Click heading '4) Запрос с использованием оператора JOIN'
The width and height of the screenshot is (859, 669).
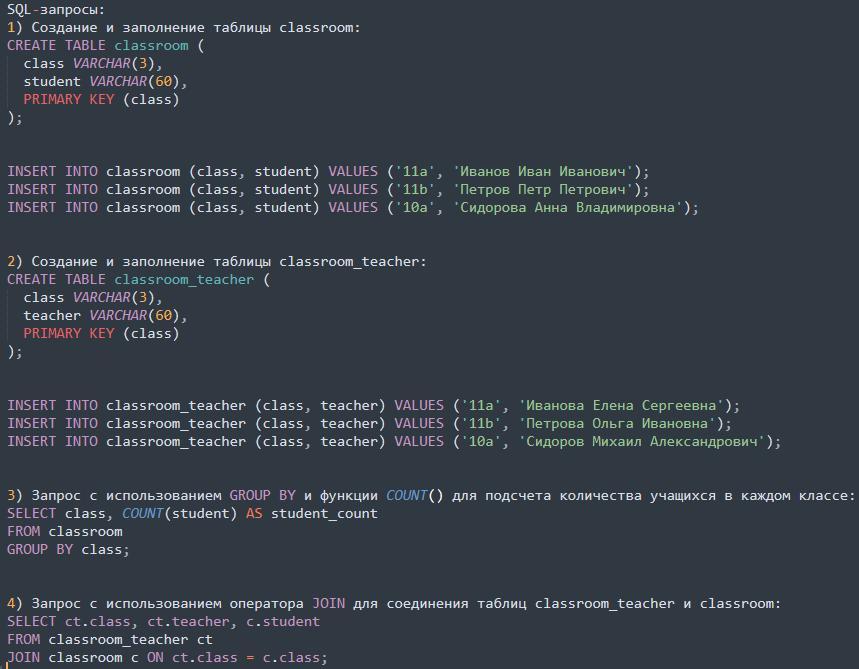tap(393, 603)
